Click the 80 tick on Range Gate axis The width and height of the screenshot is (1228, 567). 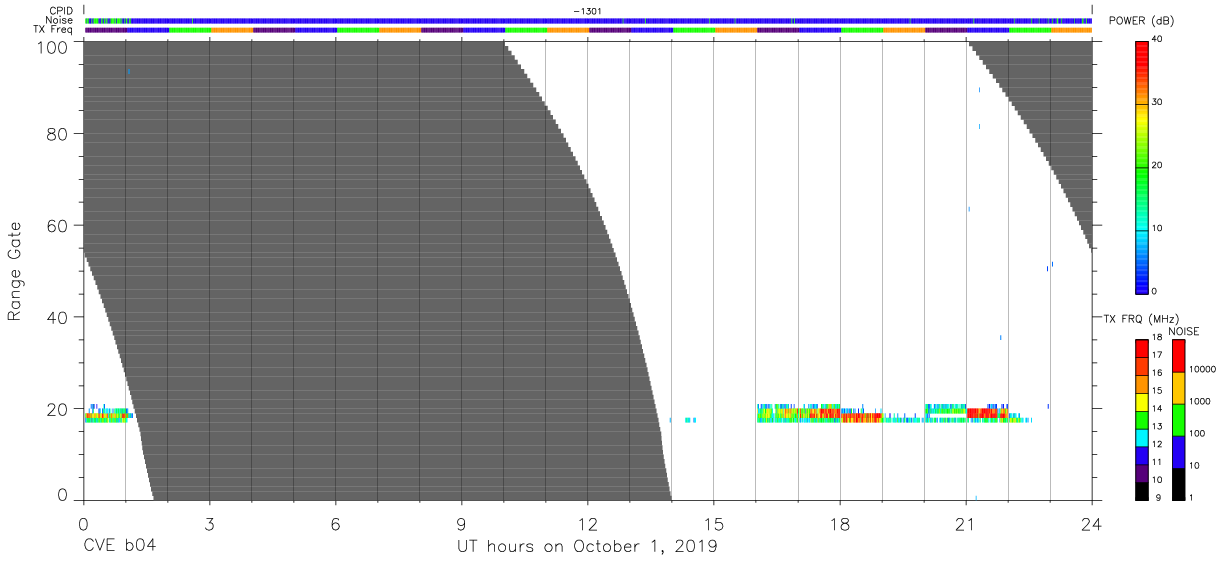[x=59, y=133]
